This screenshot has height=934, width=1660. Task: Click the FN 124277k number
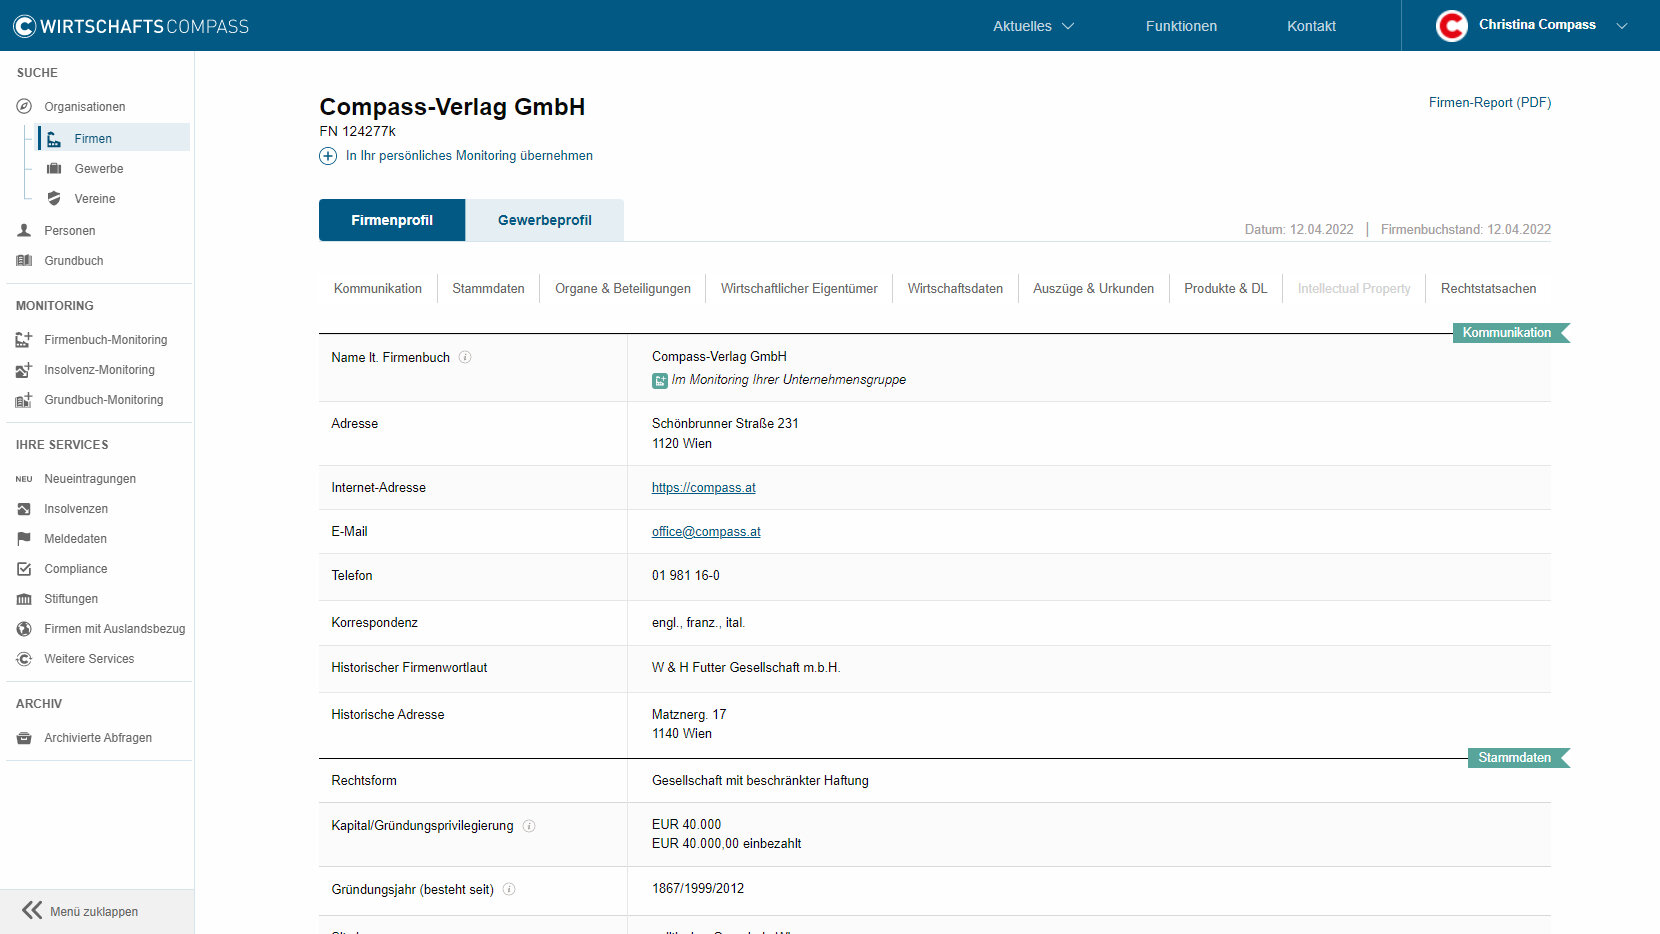(x=357, y=131)
